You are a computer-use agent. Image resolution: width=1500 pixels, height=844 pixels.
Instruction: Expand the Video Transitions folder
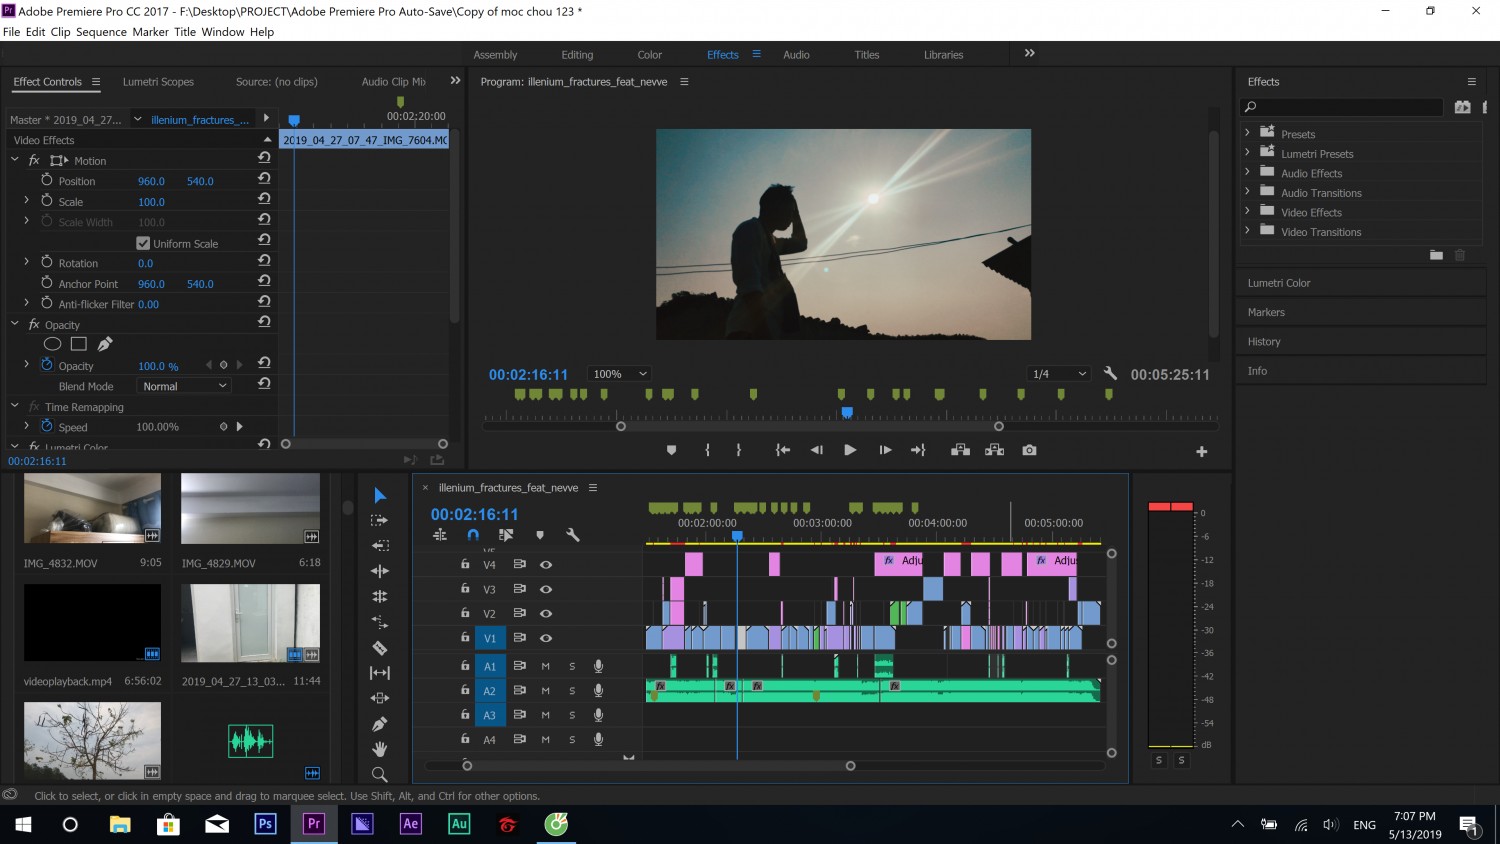(x=1247, y=231)
